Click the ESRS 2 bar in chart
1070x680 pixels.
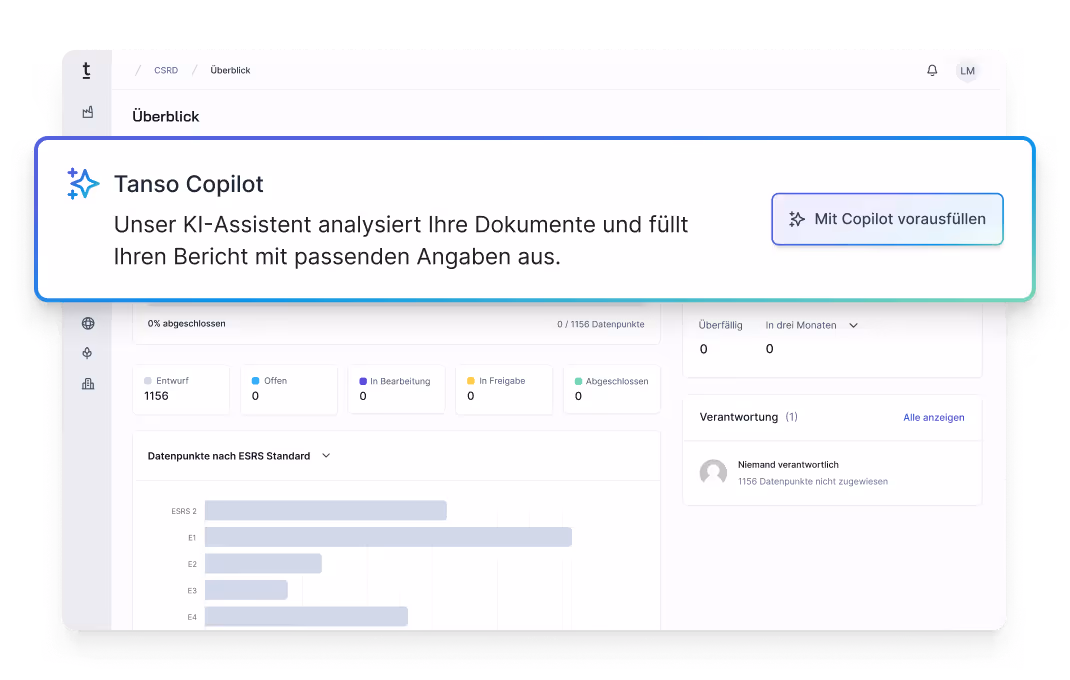[x=326, y=511]
